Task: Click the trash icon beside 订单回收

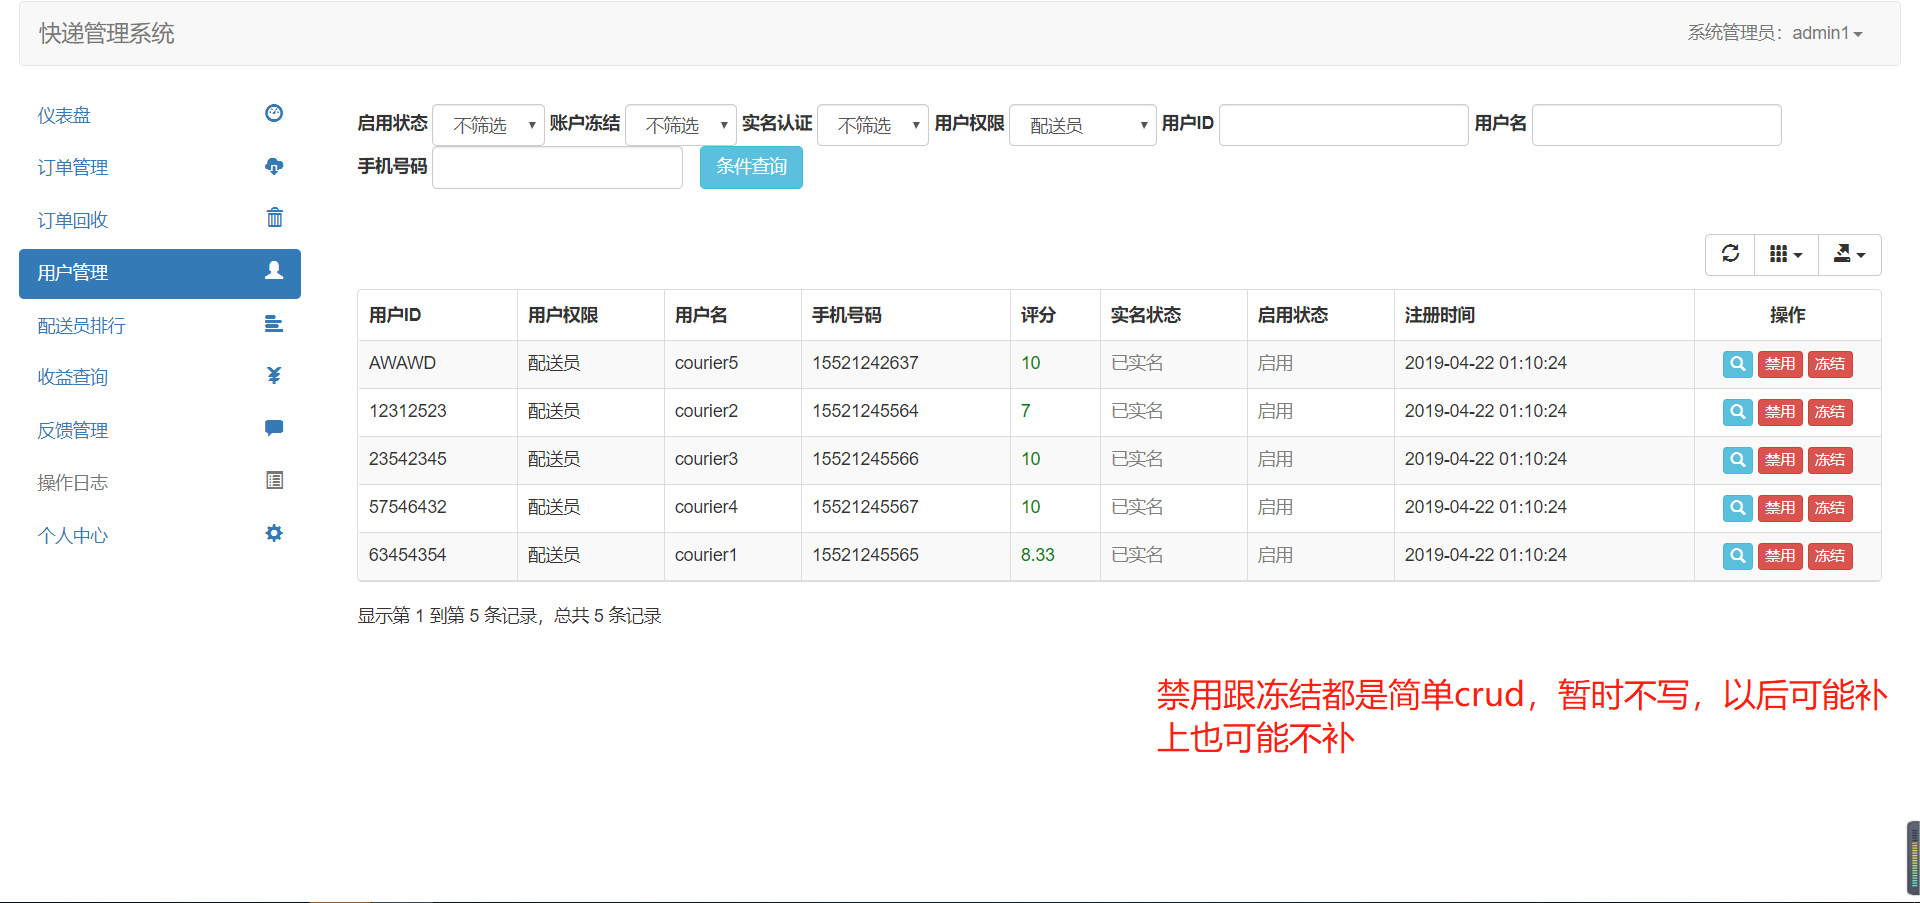Action: point(275,217)
